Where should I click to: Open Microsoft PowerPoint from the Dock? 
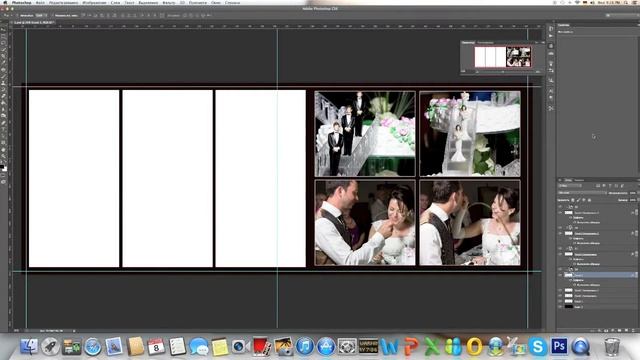pyautogui.click(x=411, y=347)
